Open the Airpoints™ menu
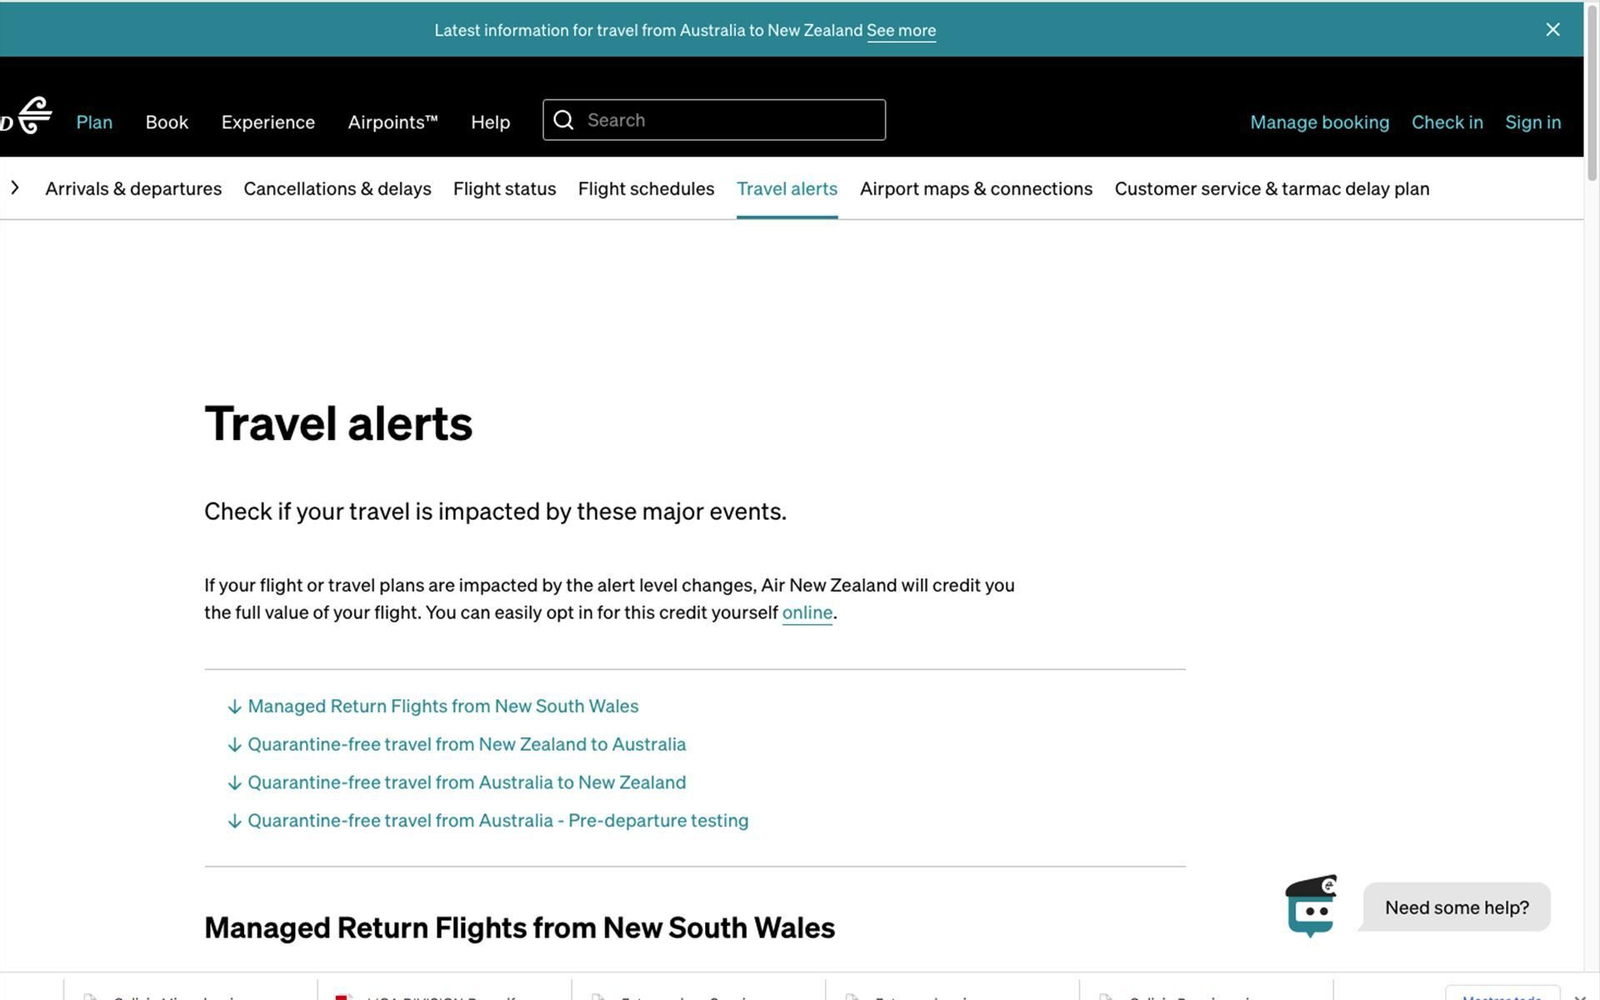 [392, 121]
